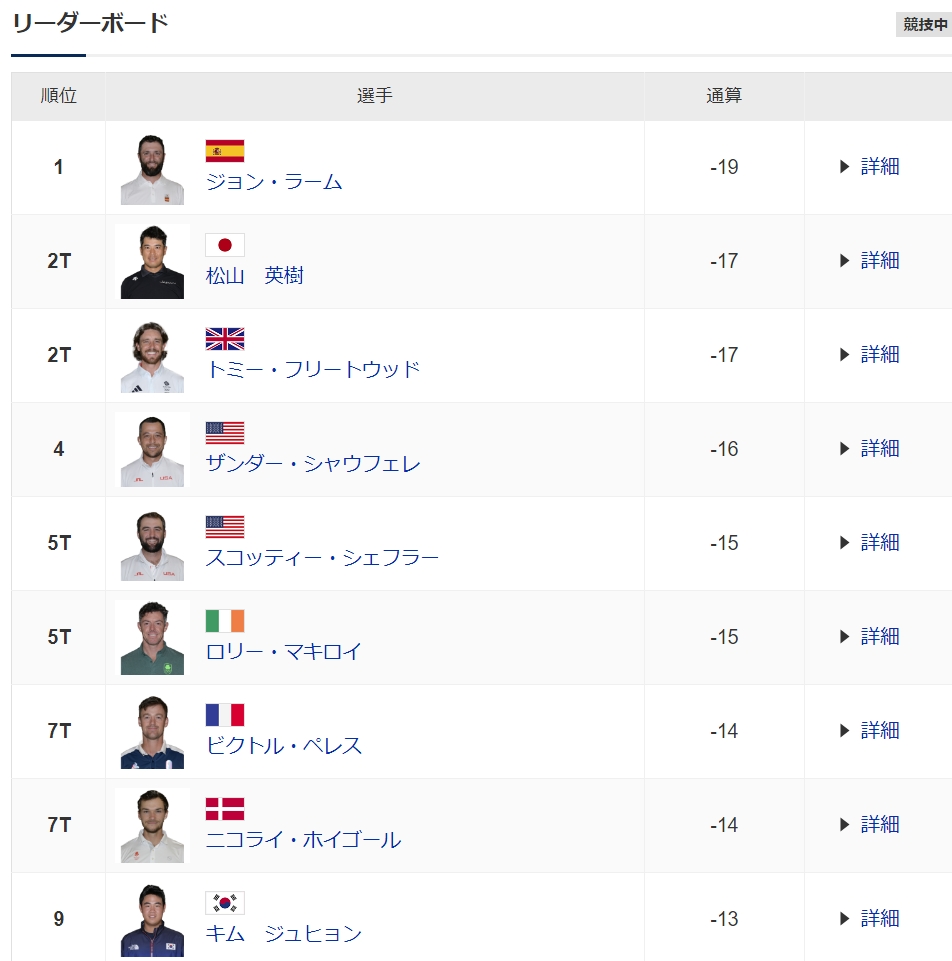Click the Japan flag icon above 松山 英樹
The width and height of the screenshot is (952, 961).
click(x=224, y=245)
